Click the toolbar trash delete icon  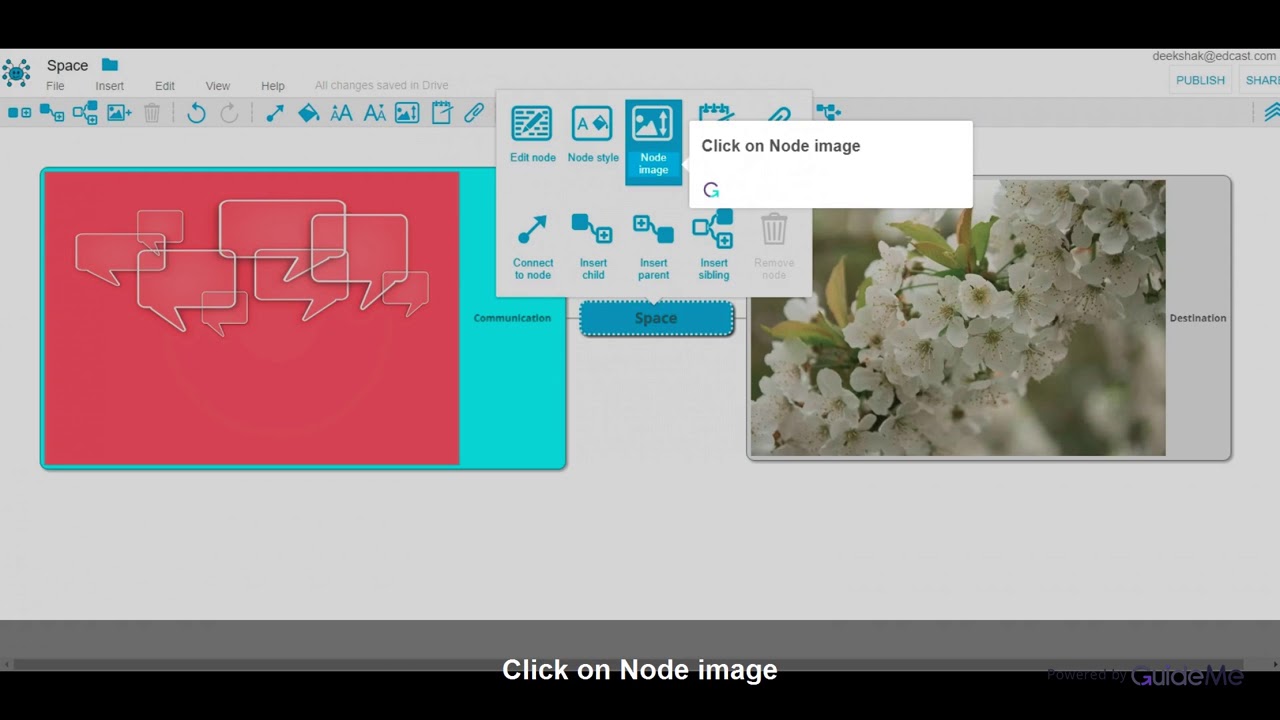coord(152,114)
